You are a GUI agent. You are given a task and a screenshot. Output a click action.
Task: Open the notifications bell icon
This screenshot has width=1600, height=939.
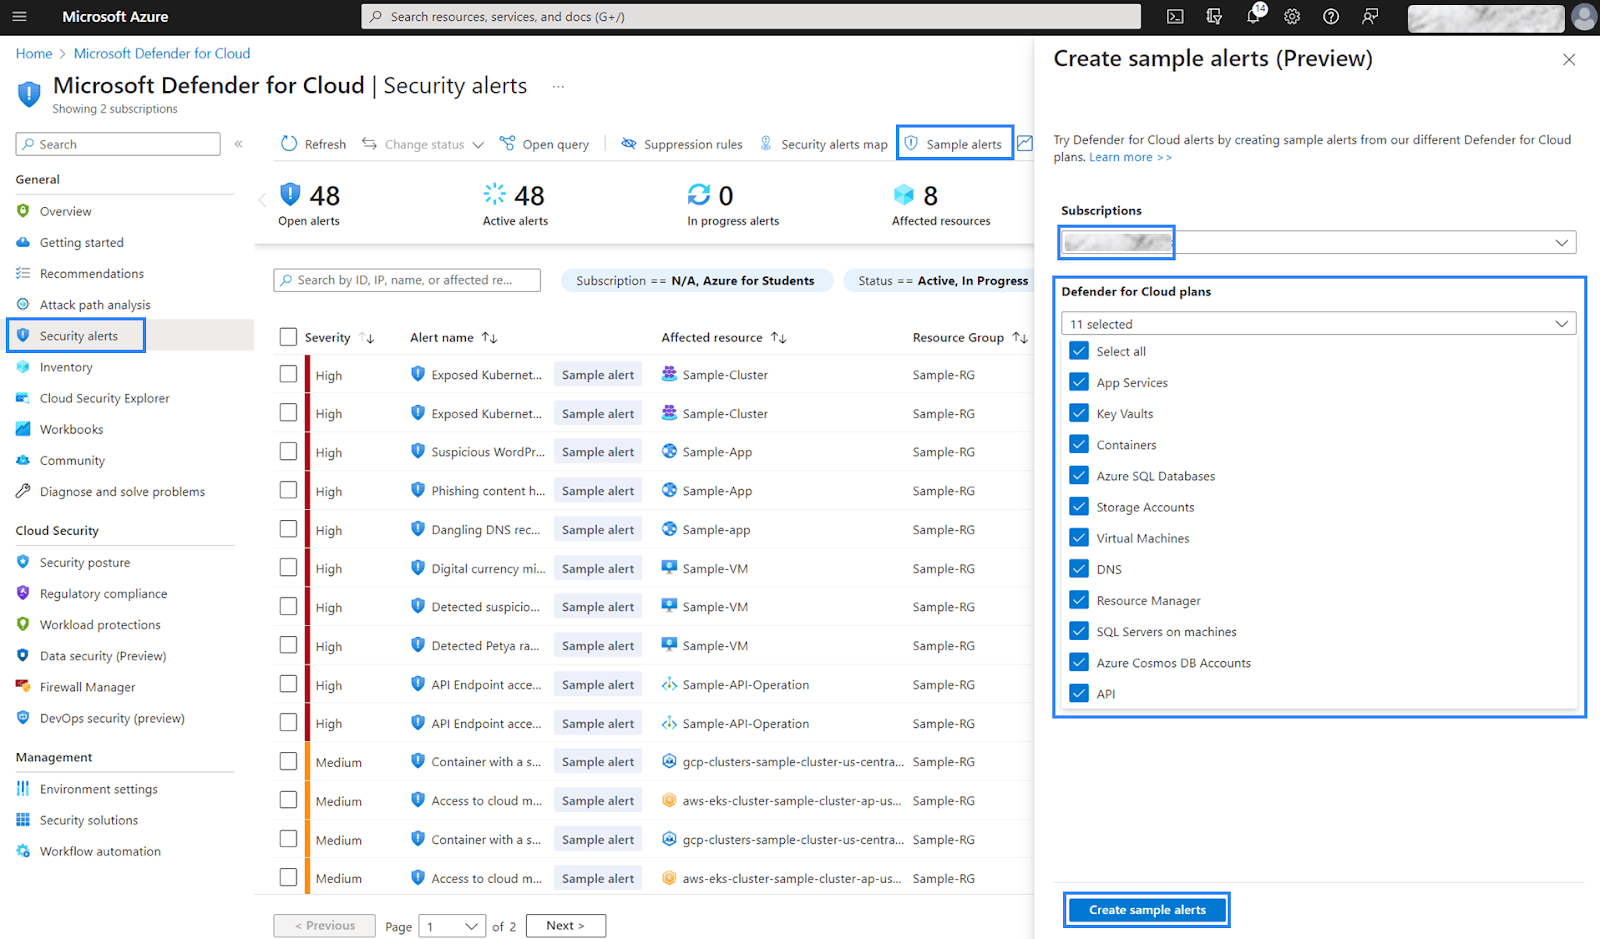[1254, 16]
